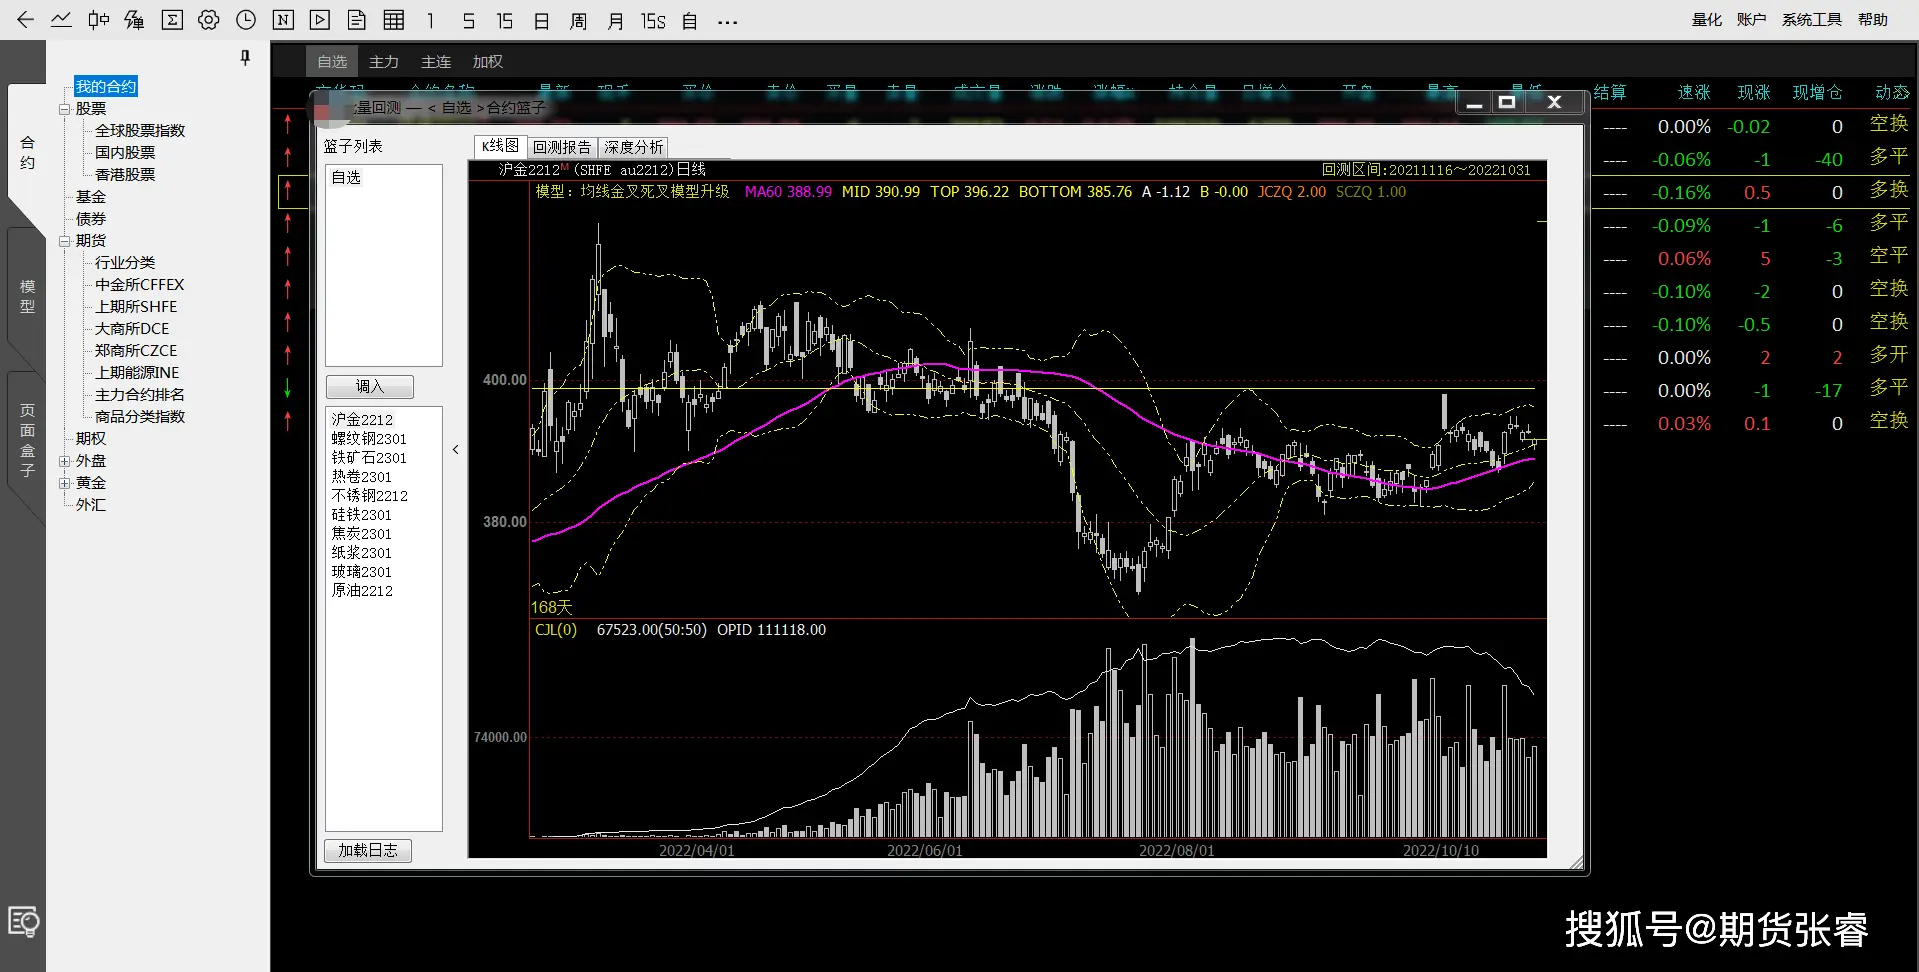Select 螺纹钢2301 in the contract list
The image size is (1919, 972).
point(369,439)
